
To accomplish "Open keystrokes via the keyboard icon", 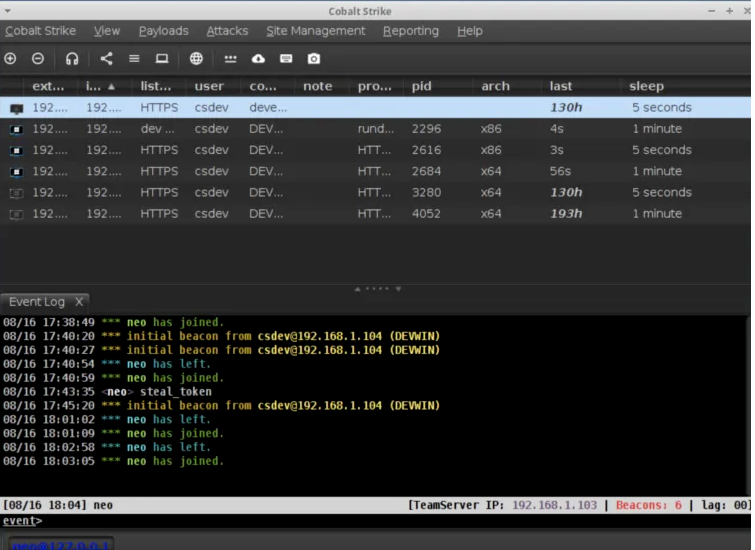I will (x=286, y=59).
